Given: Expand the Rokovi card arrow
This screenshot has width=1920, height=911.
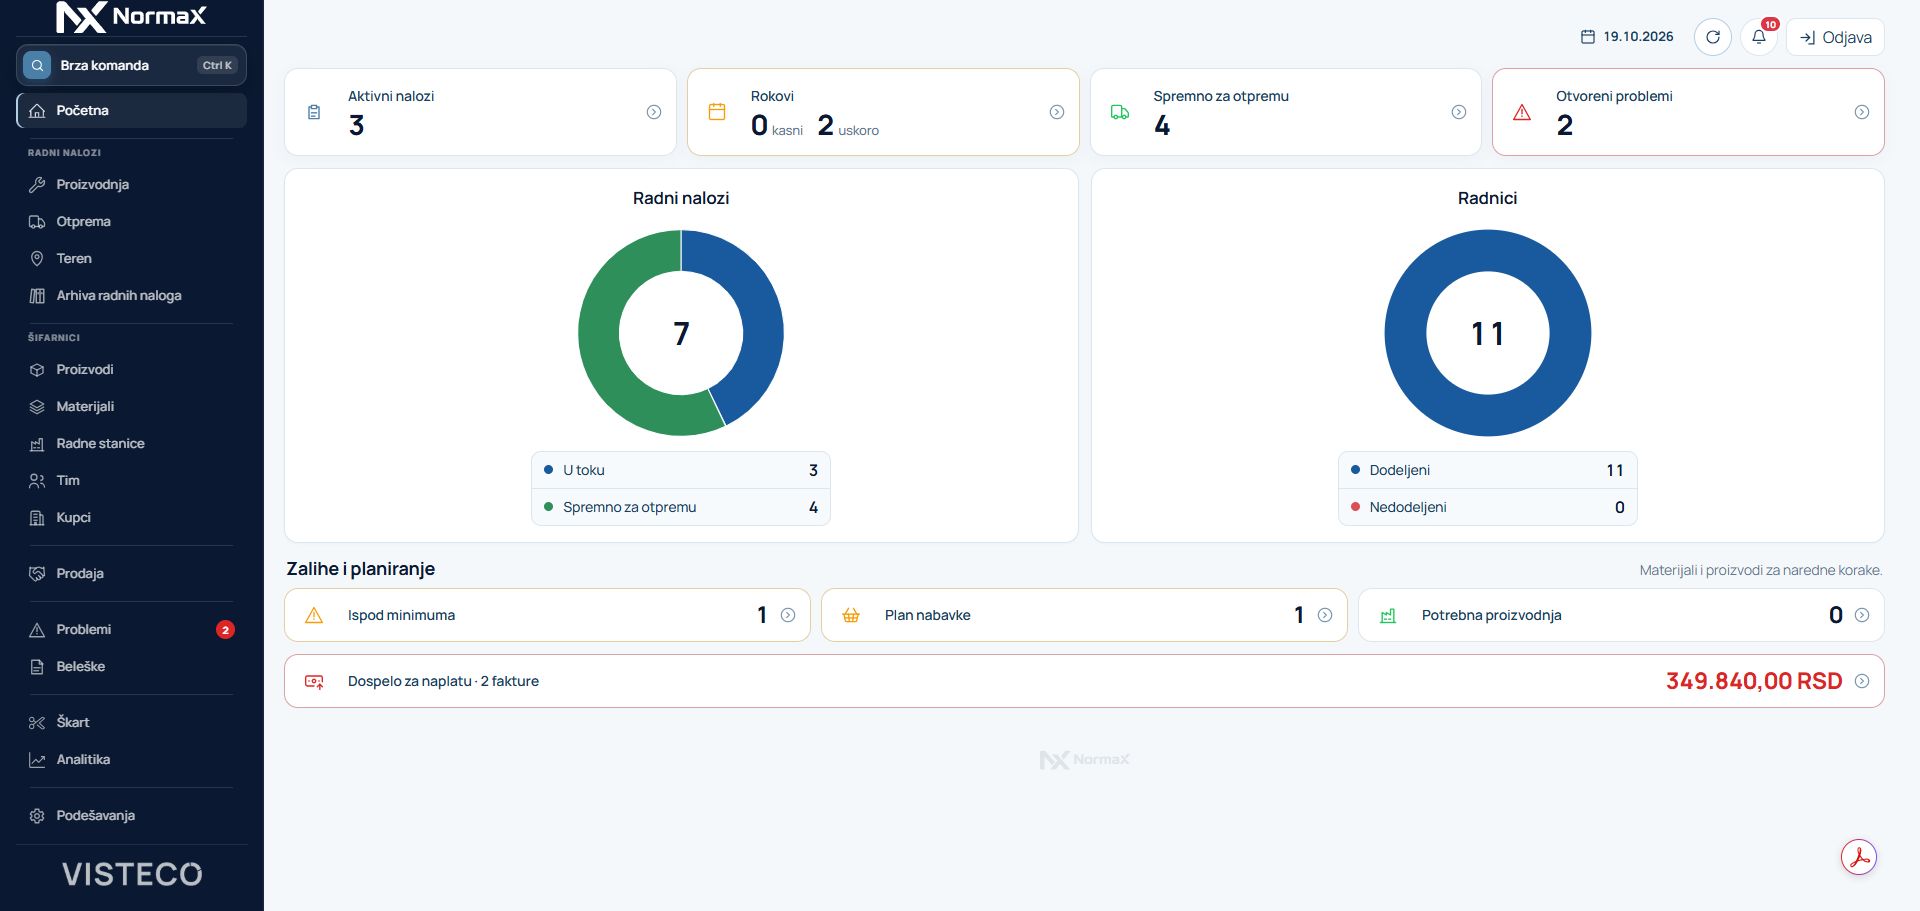Looking at the screenshot, I should [1057, 112].
